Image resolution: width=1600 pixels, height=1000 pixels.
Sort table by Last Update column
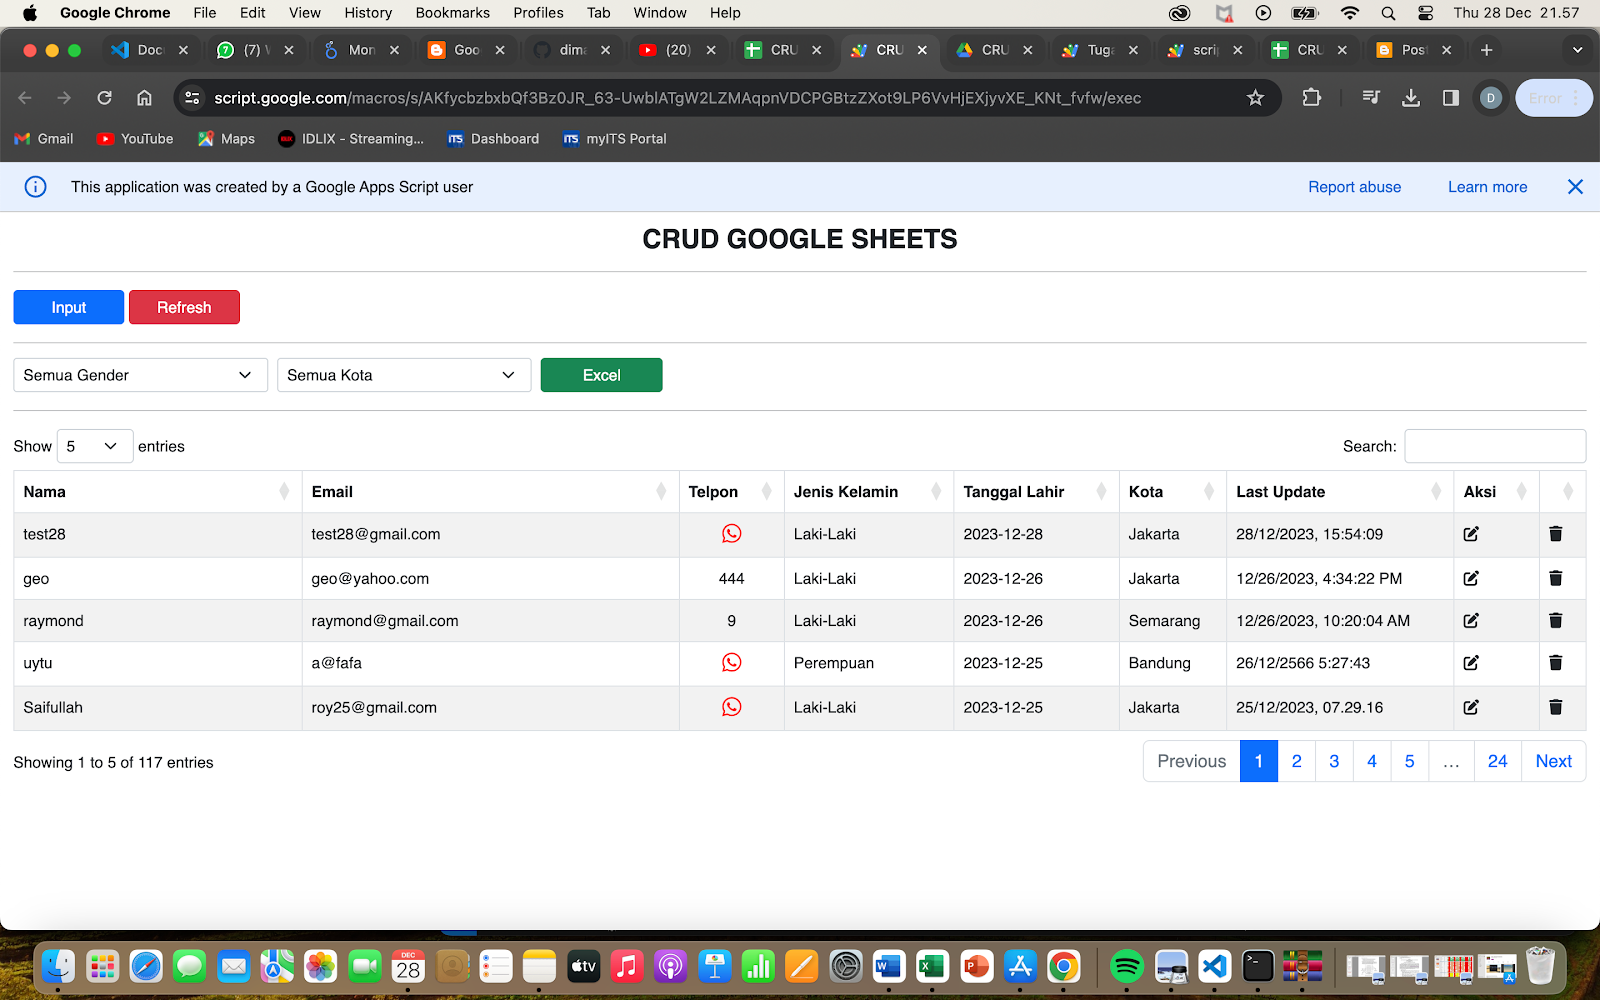[1339, 492]
